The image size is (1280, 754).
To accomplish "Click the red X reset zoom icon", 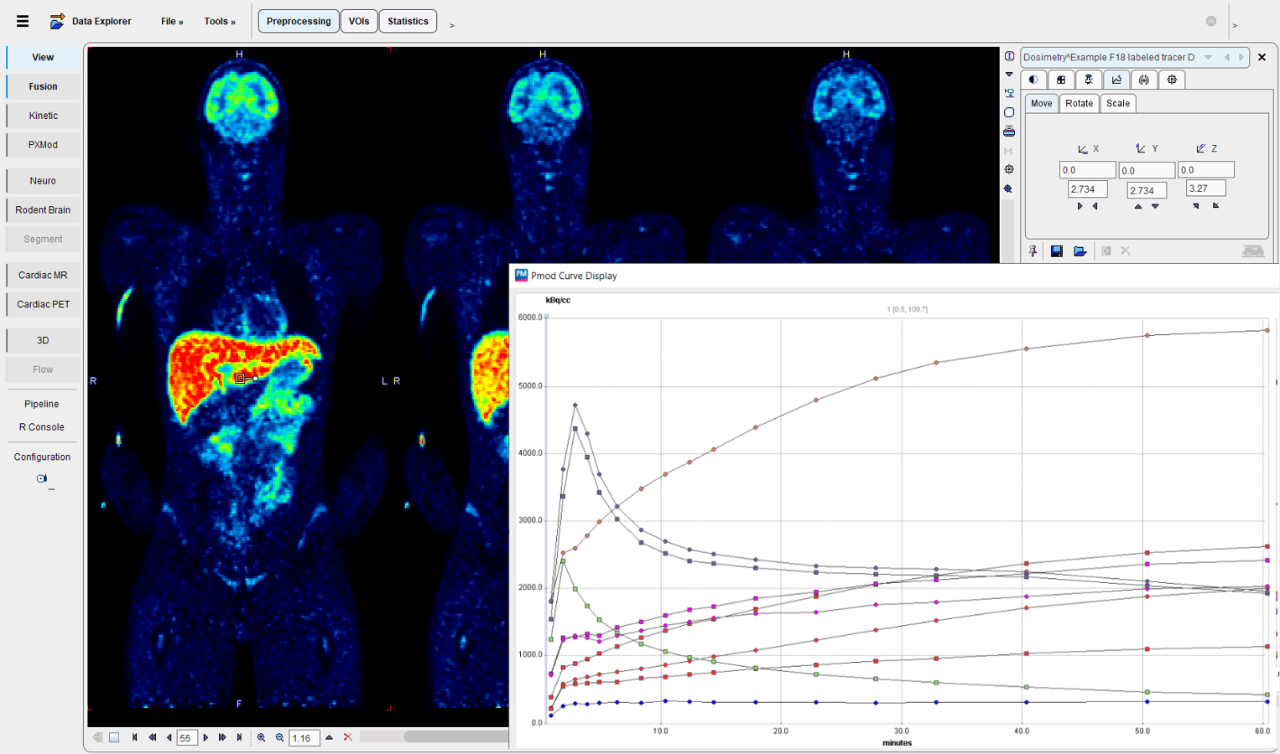I will coord(348,737).
